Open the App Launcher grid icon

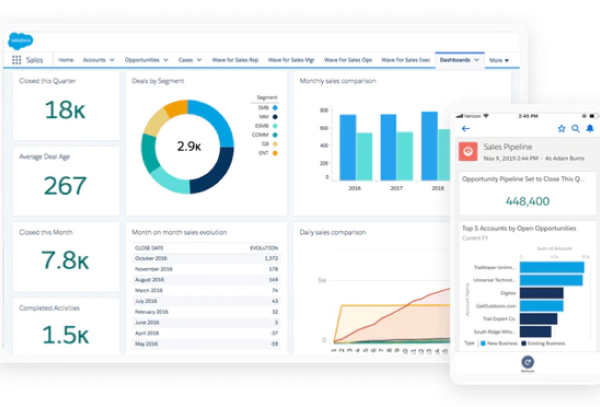point(16,60)
